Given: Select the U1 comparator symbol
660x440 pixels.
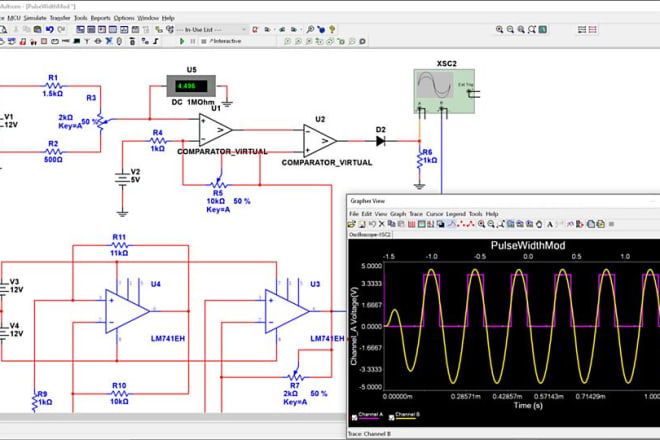Looking at the screenshot, I should tap(215, 130).
